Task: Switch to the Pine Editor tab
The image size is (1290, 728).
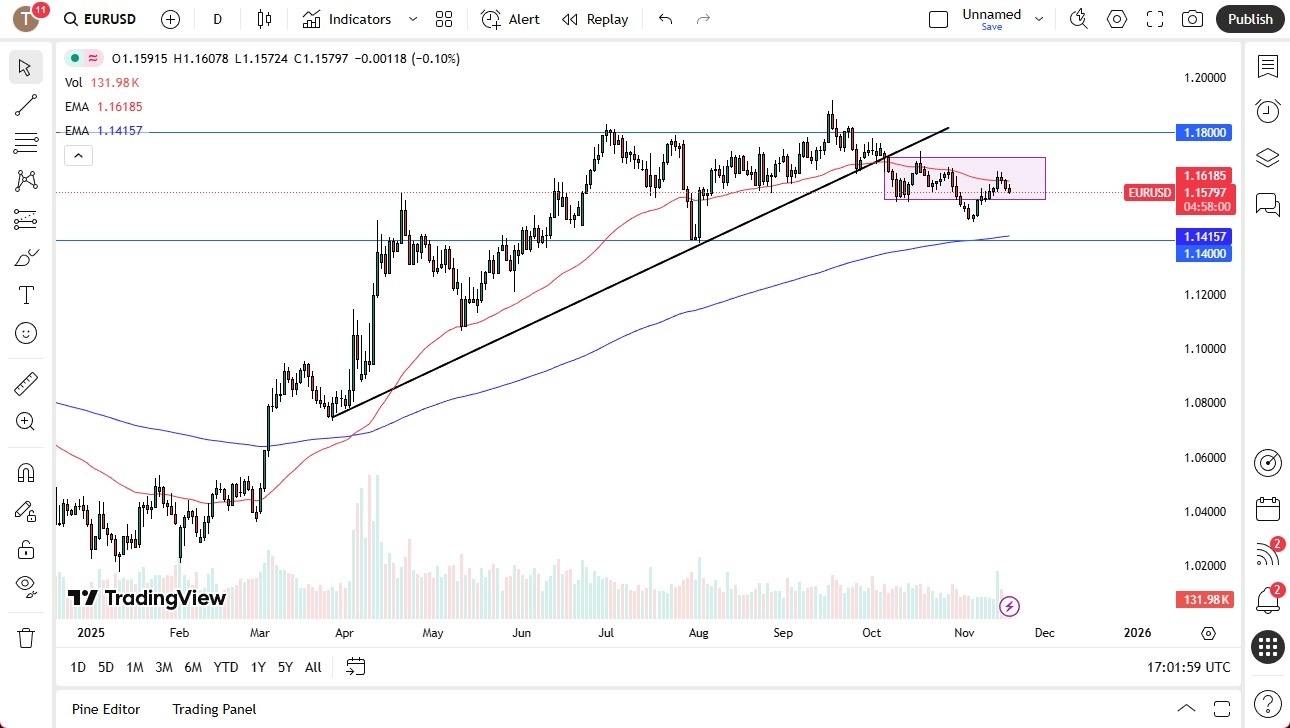Action: click(x=105, y=709)
